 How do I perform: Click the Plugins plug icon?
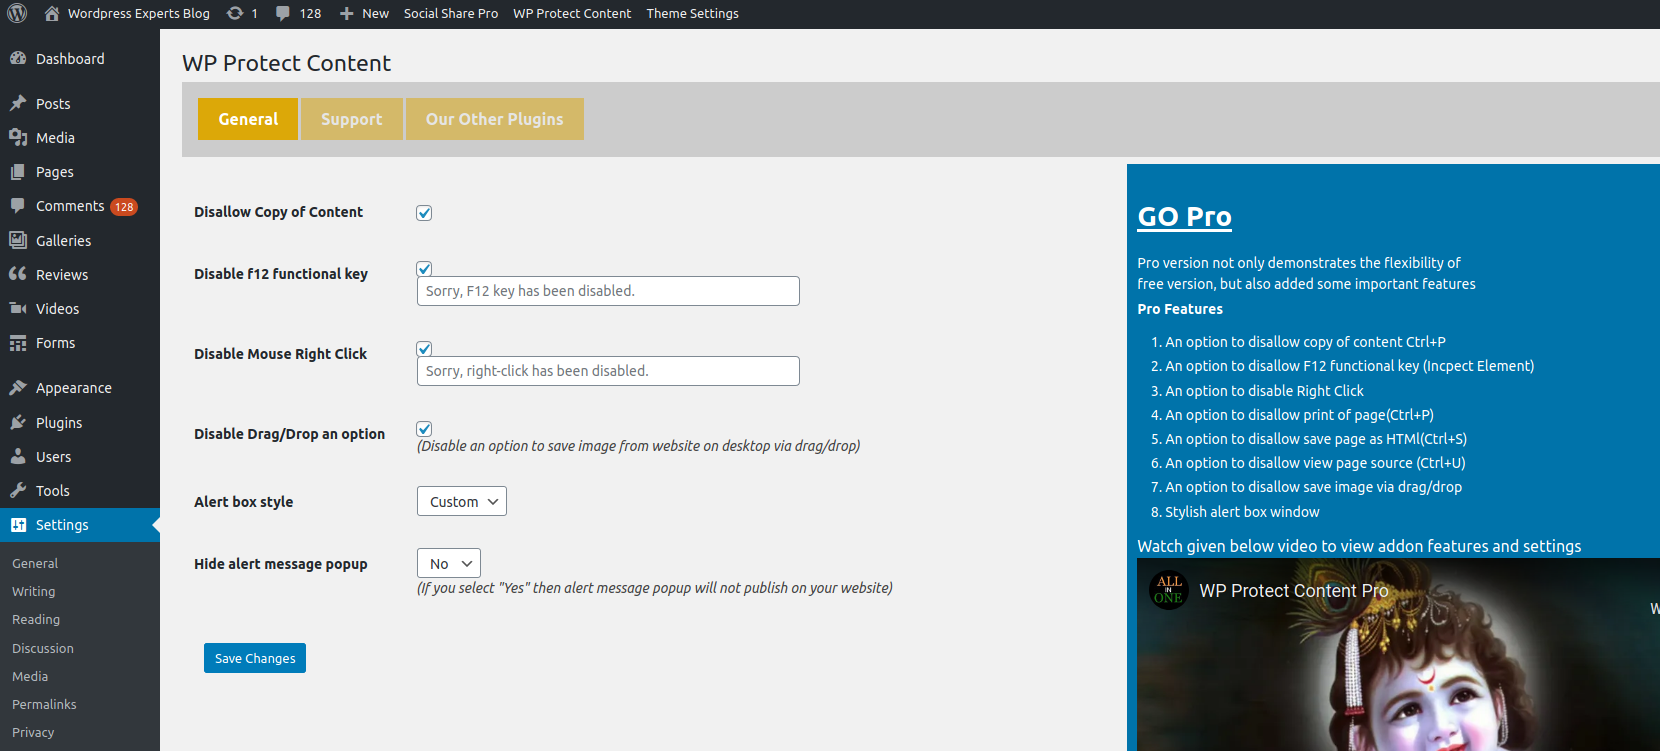[x=18, y=422]
